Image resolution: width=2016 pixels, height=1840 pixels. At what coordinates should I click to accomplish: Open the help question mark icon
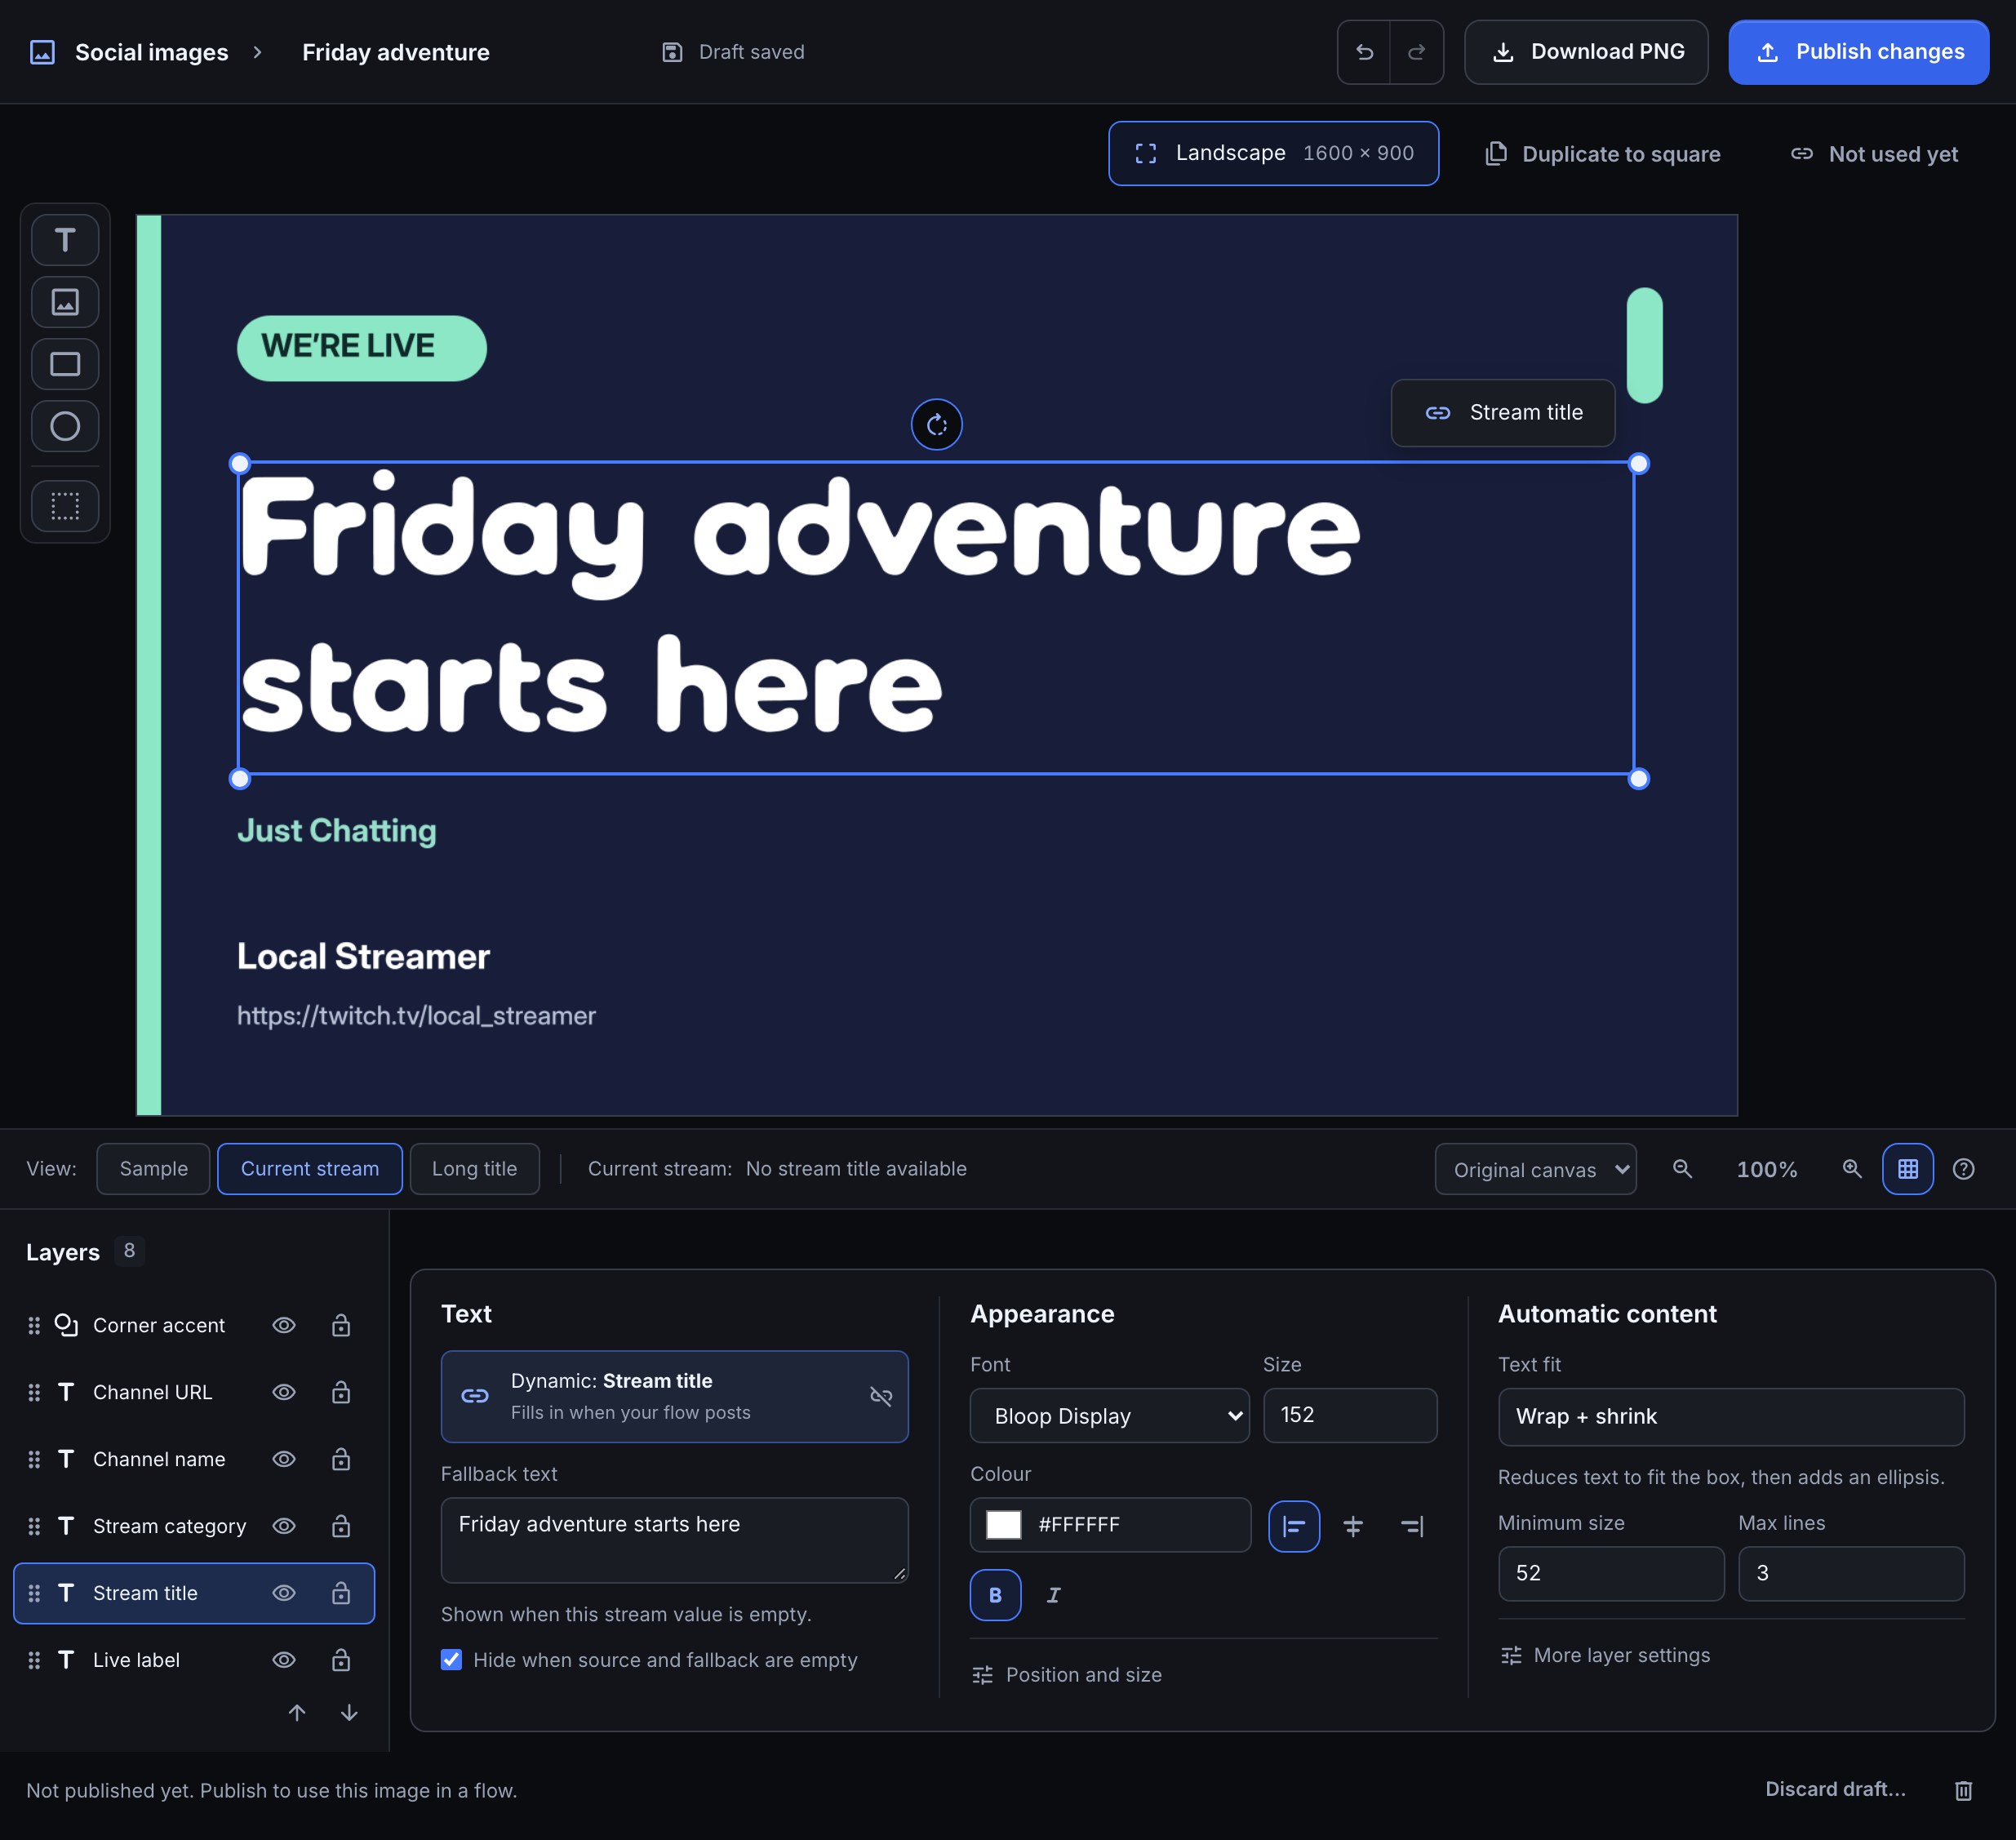1963,1169
